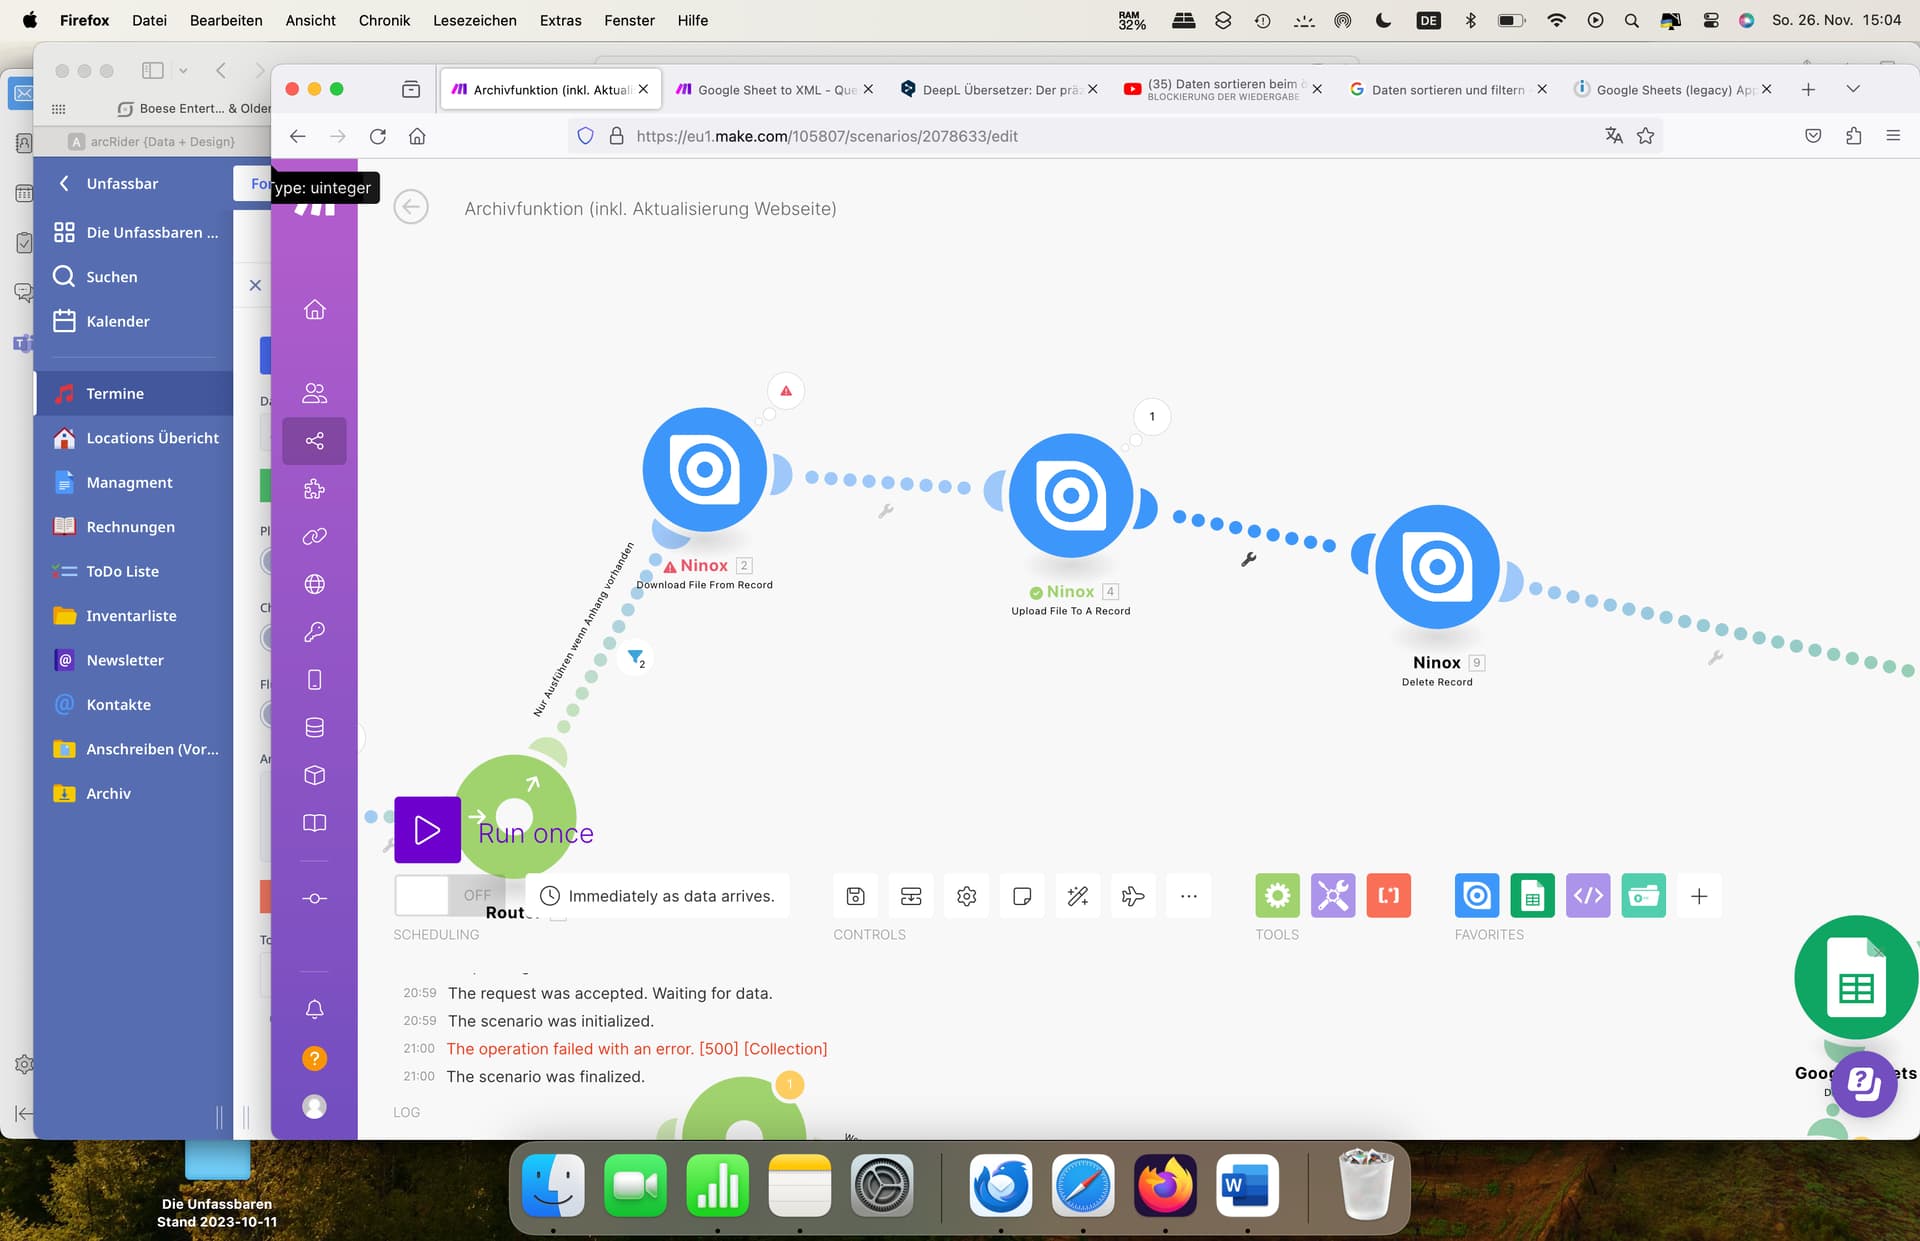This screenshot has height=1241, width=1920.
Task: Click the save scenario disk icon
Action: (x=855, y=896)
